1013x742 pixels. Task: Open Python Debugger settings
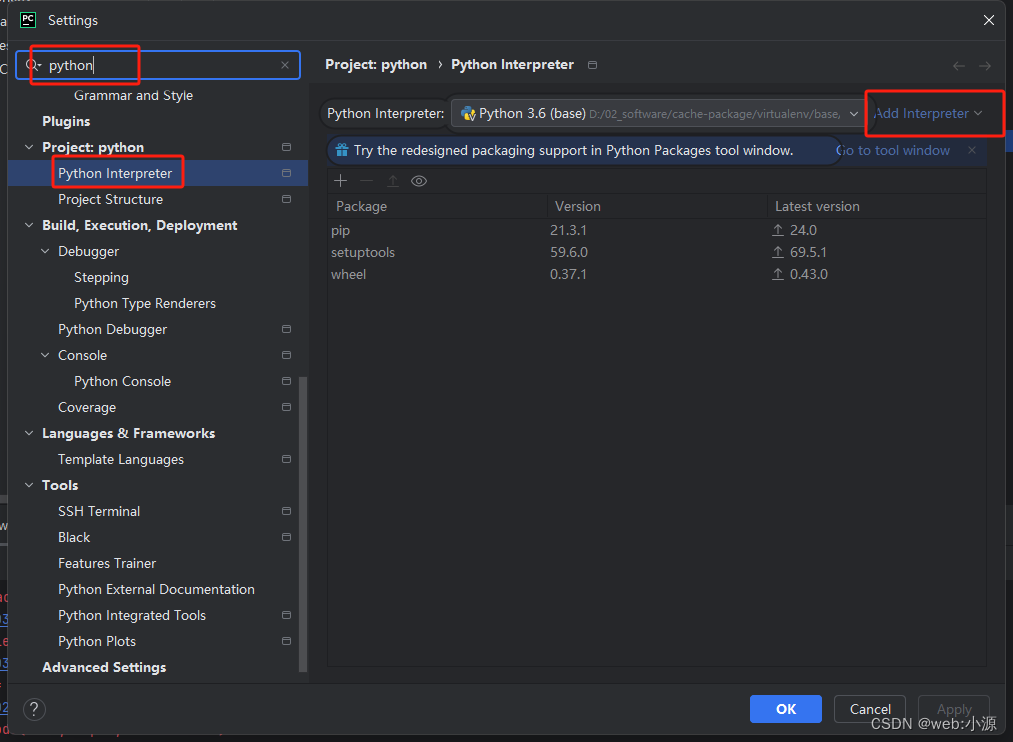(112, 329)
